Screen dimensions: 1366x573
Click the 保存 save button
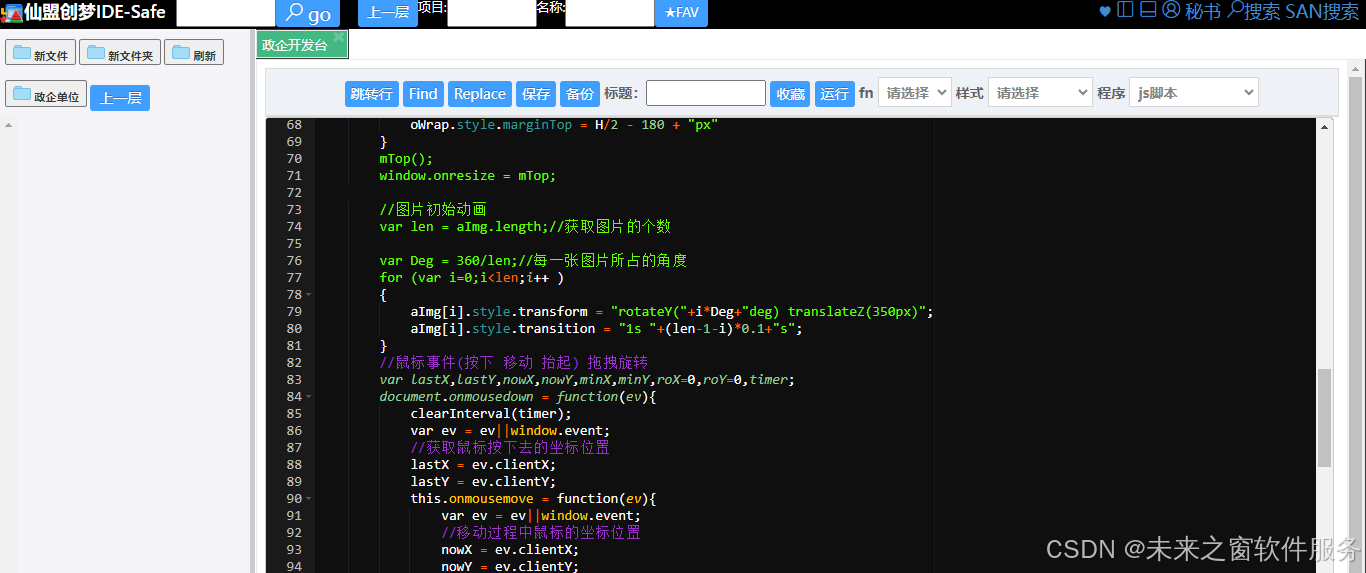(x=536, y=93)
